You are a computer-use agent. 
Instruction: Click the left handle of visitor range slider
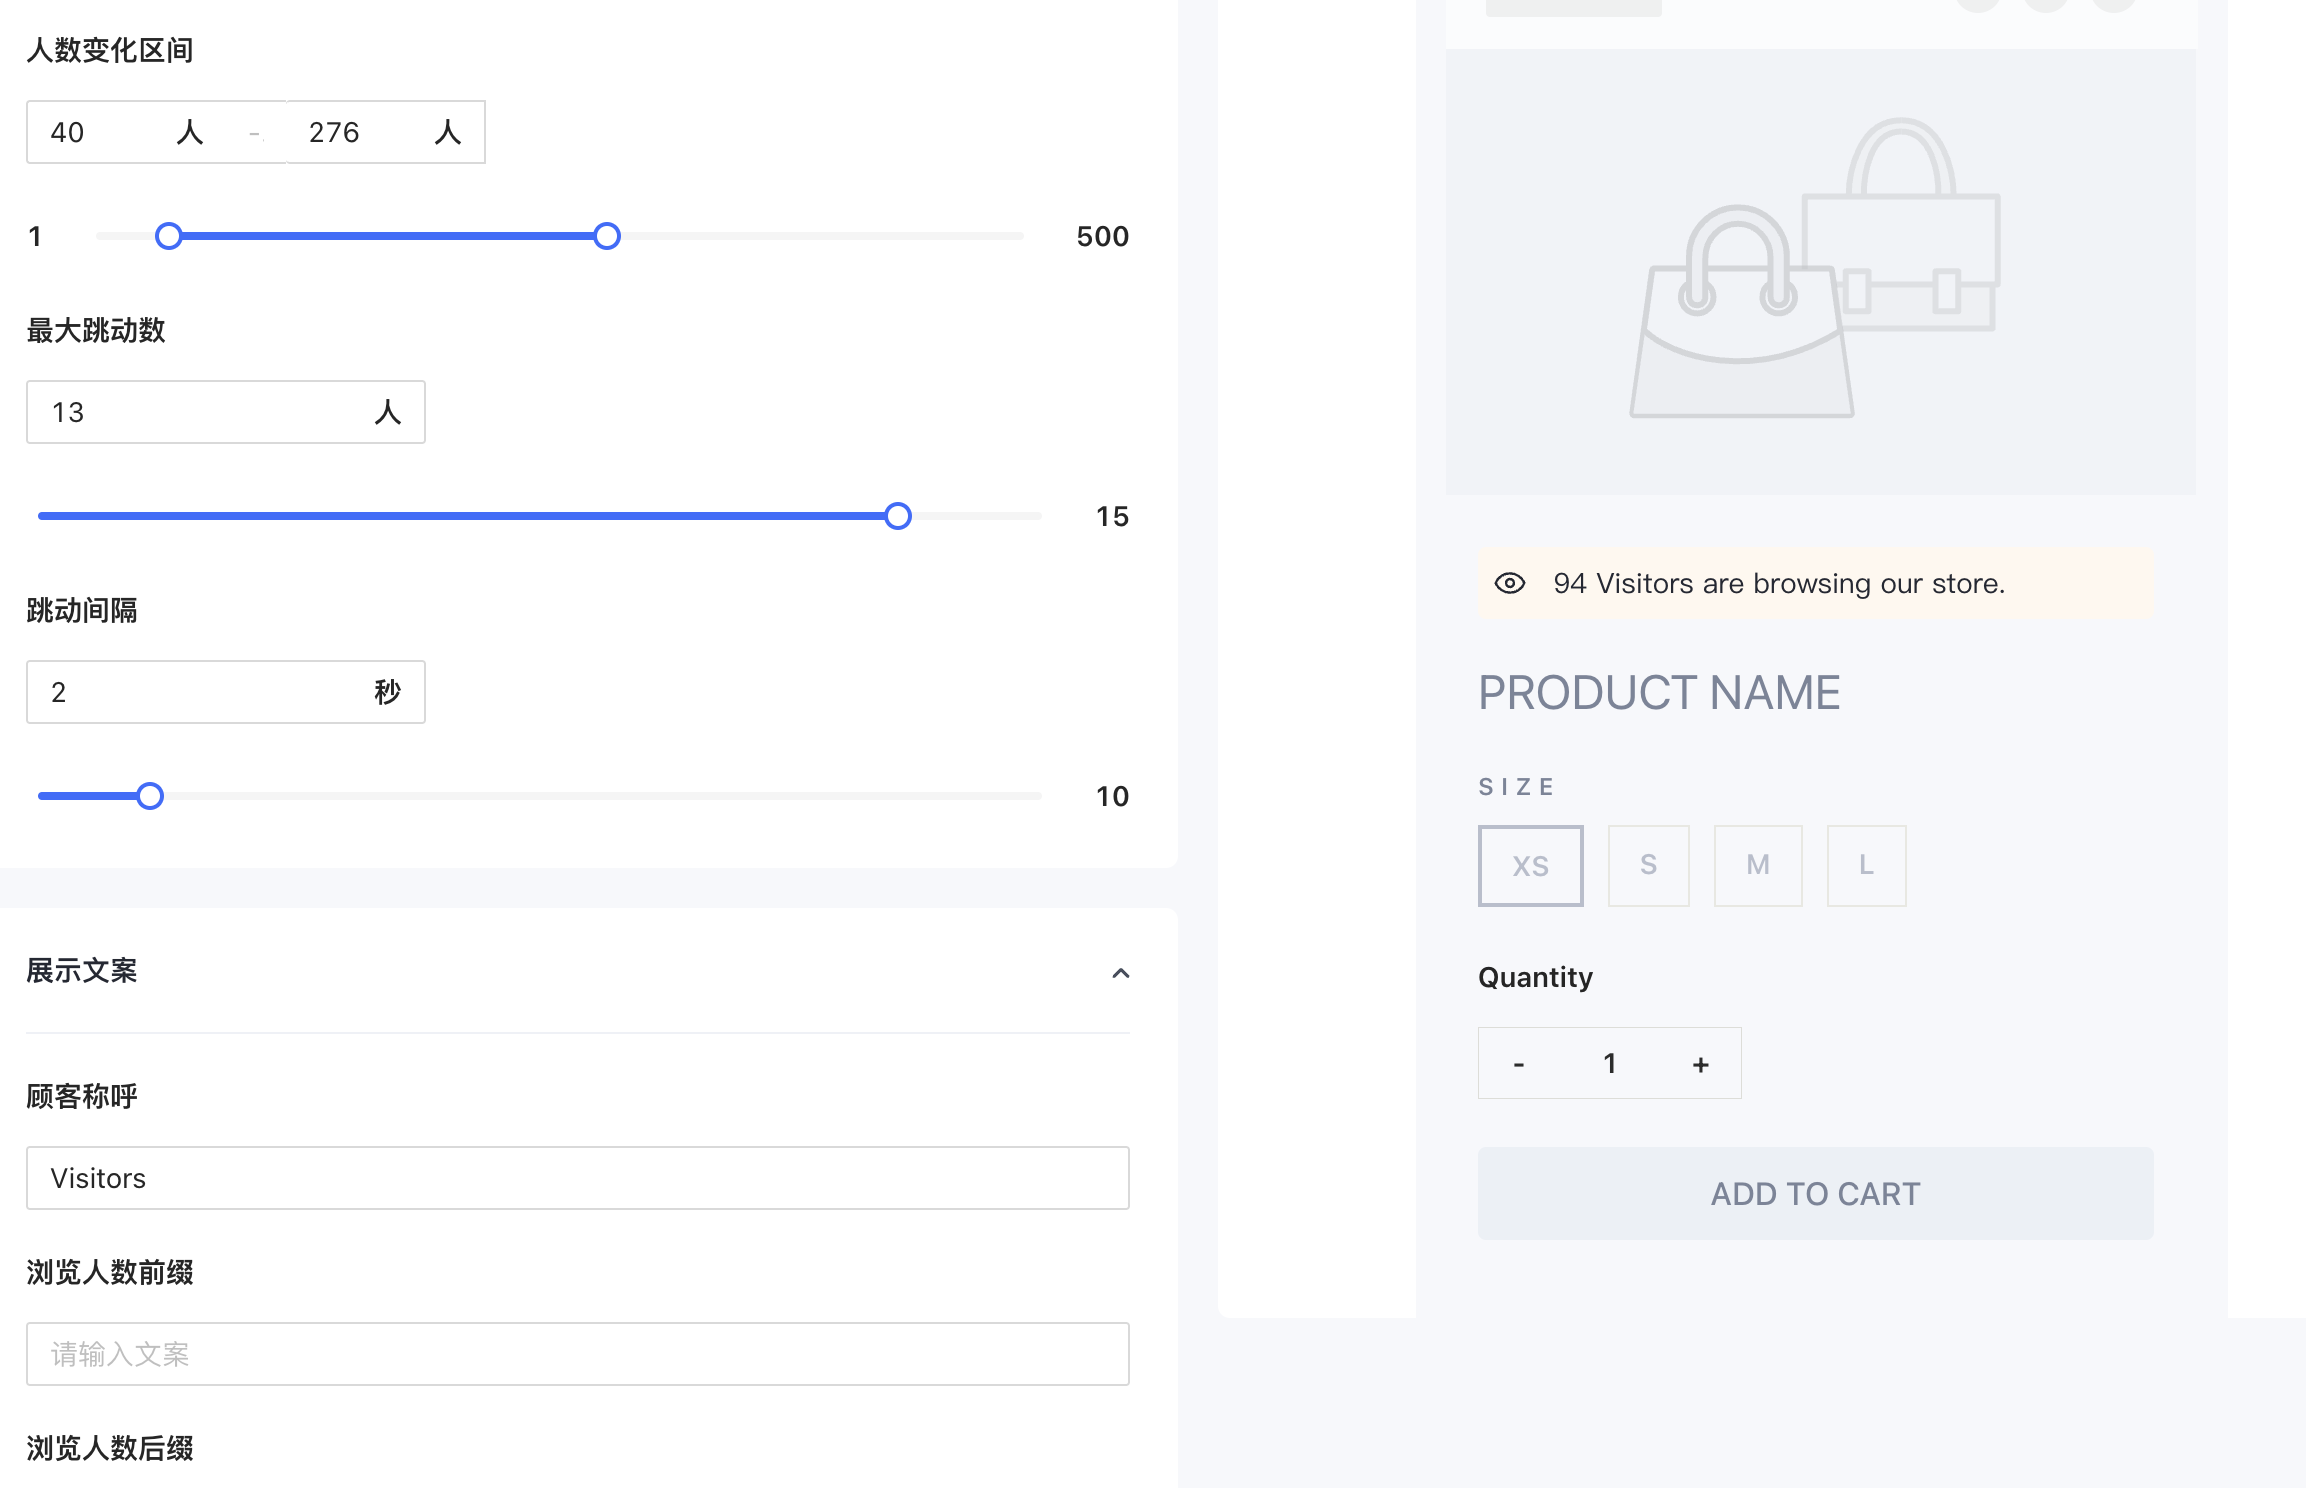pyautogui.click(x=169, y=236)
